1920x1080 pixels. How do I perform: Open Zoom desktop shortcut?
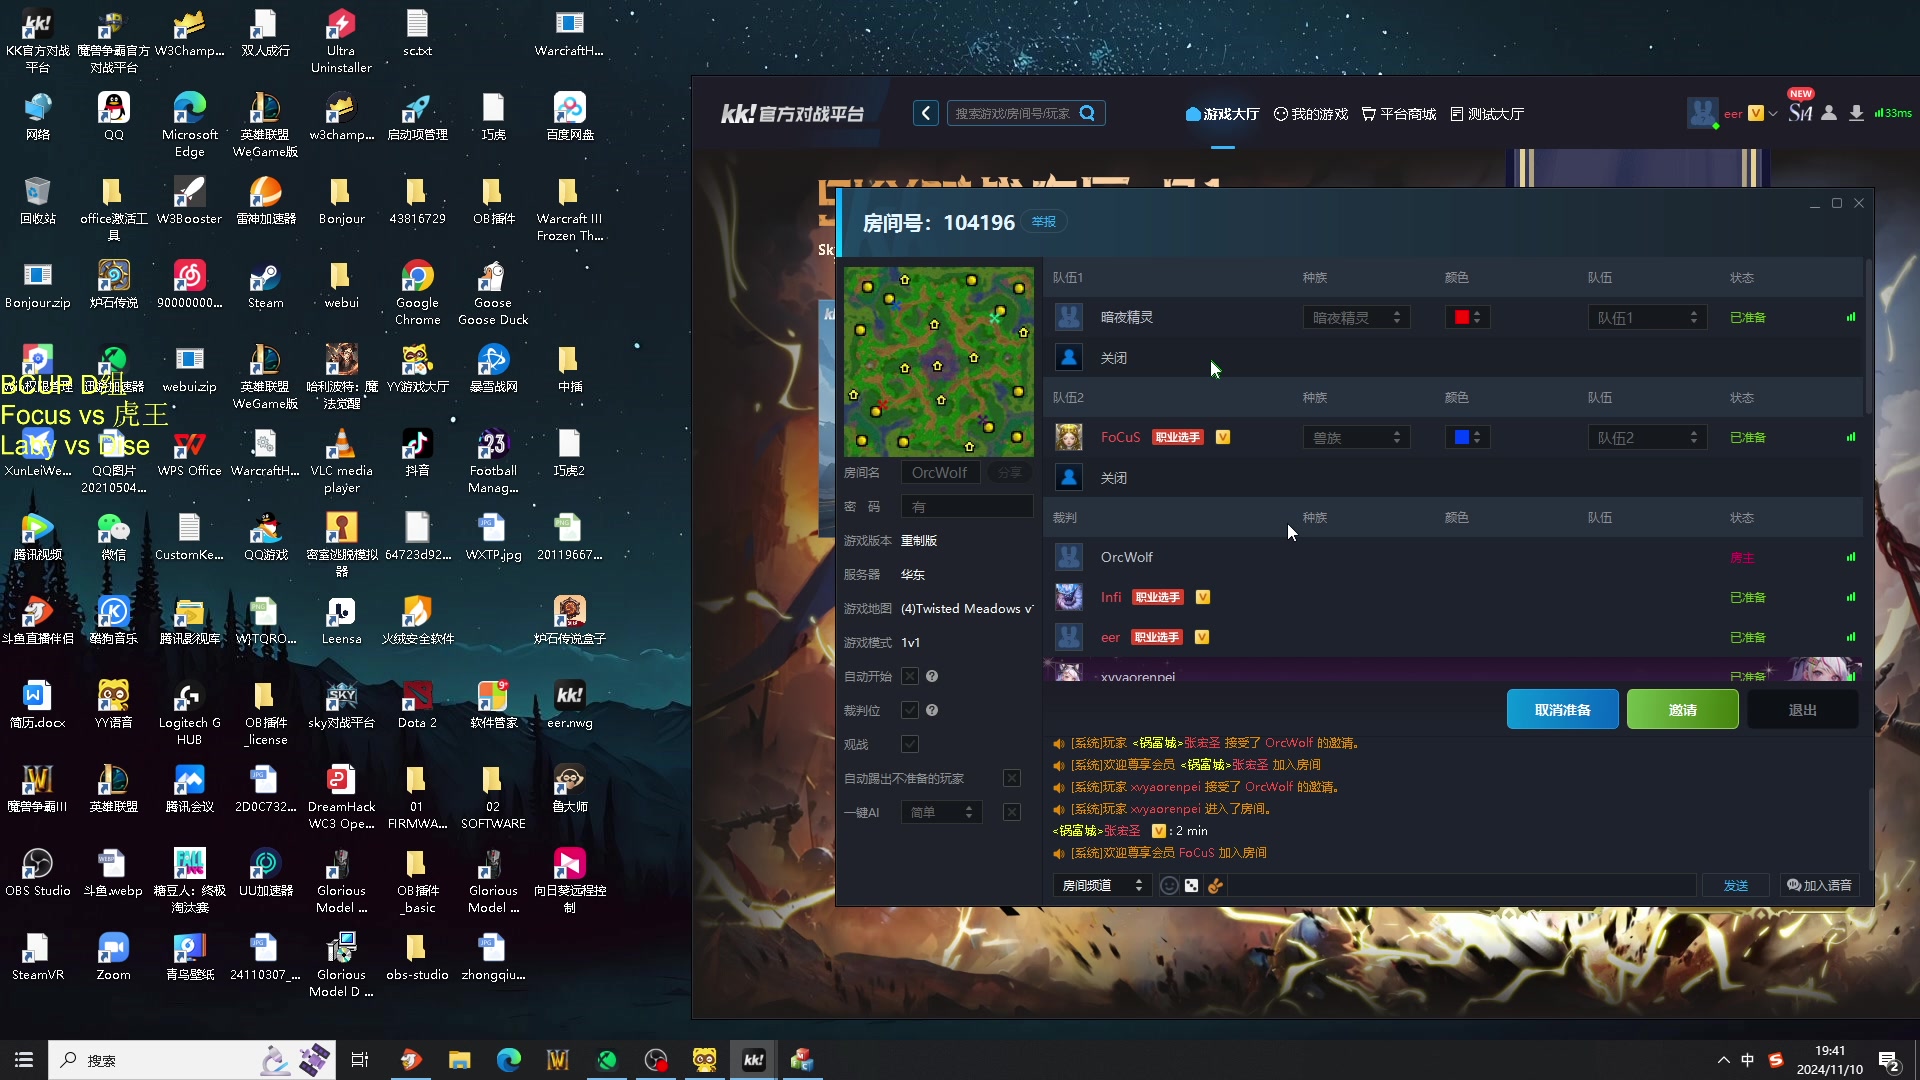(x=113, y=957)
